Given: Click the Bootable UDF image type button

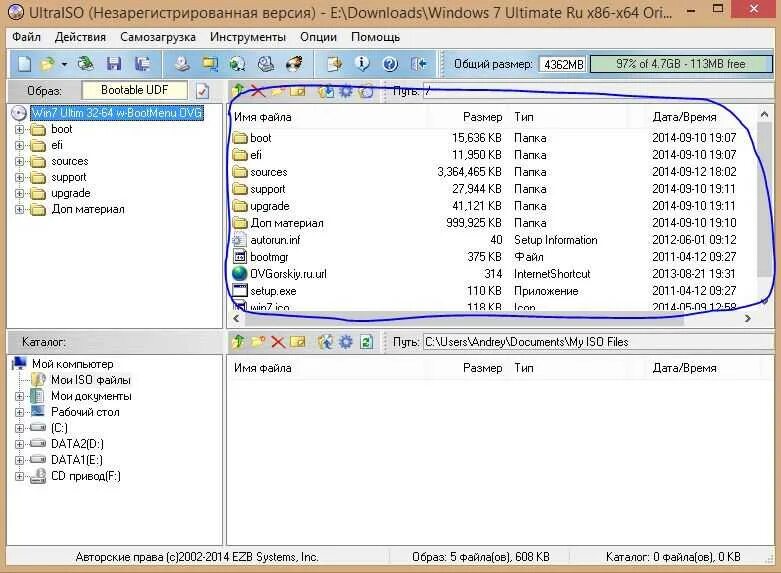Looking at the screenshot, I should coord(134,90).
